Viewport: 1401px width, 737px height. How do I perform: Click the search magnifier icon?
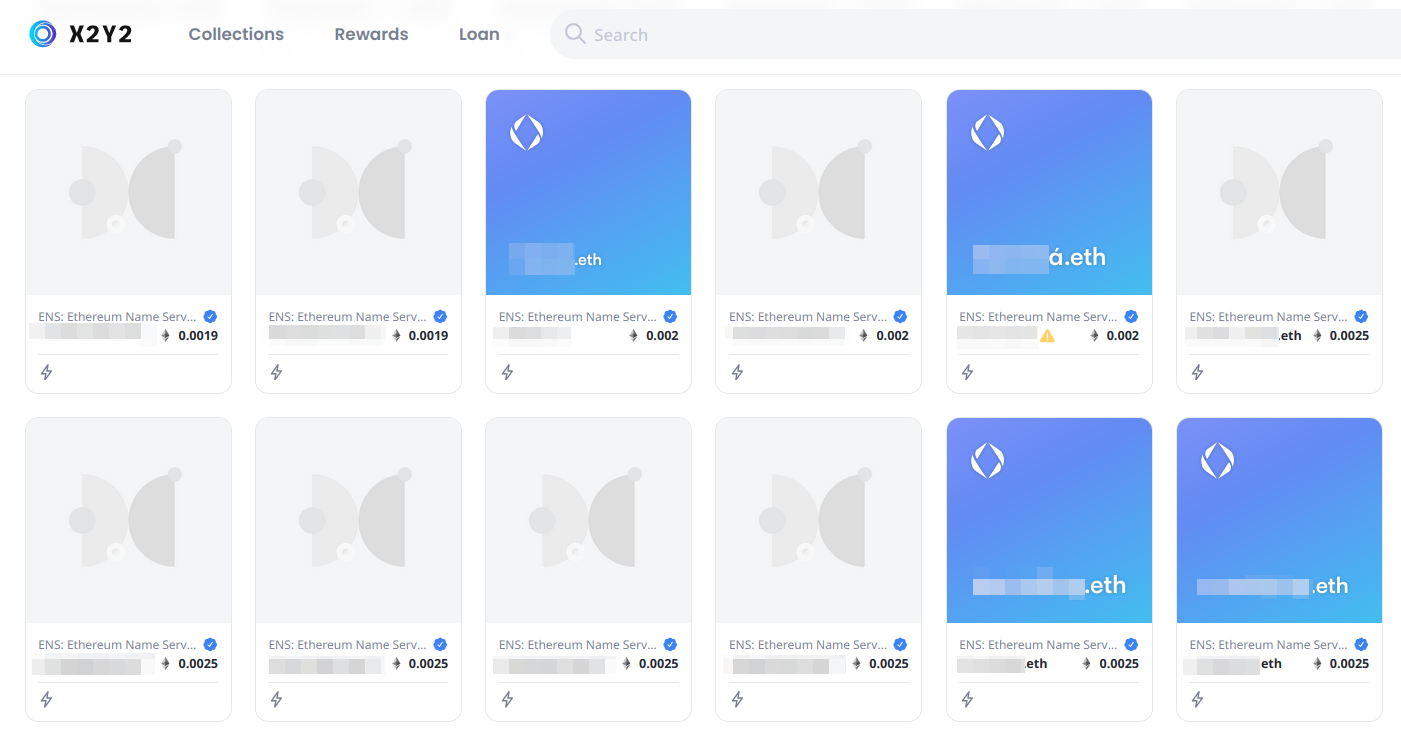[x=575, y=34]
